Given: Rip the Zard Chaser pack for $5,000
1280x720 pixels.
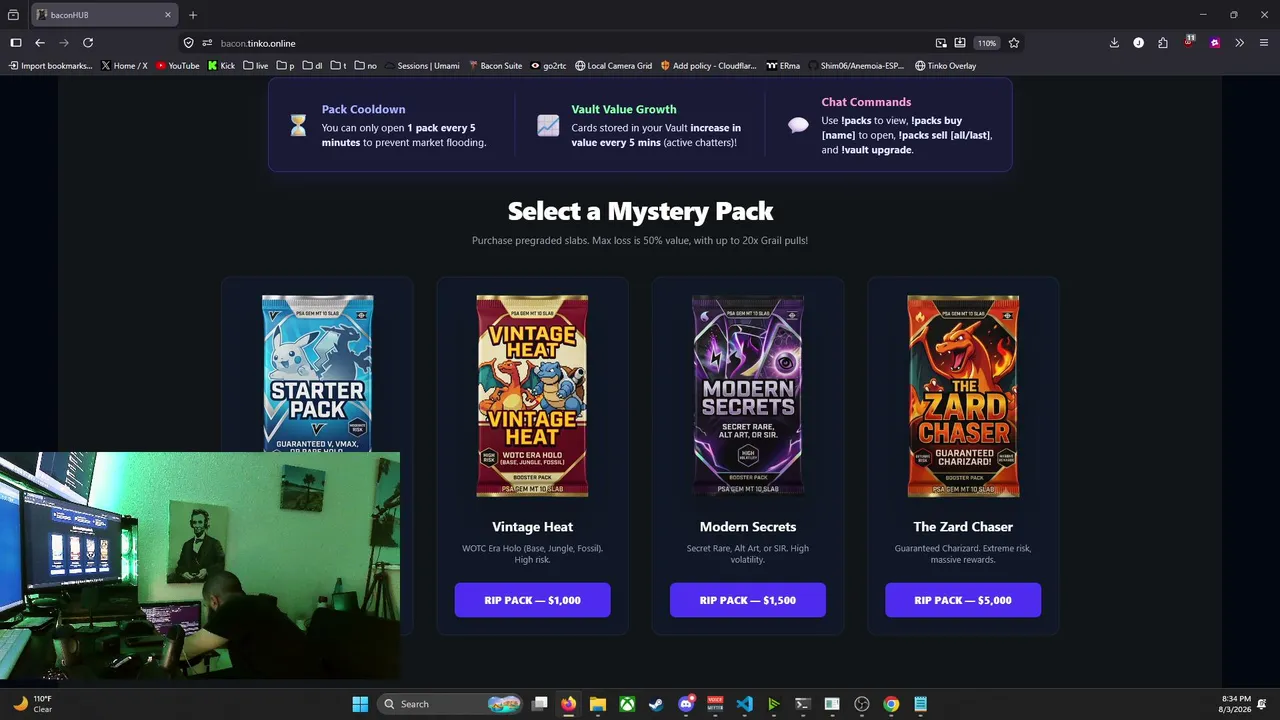Looking at the screenshot, I should pos(963,600).
